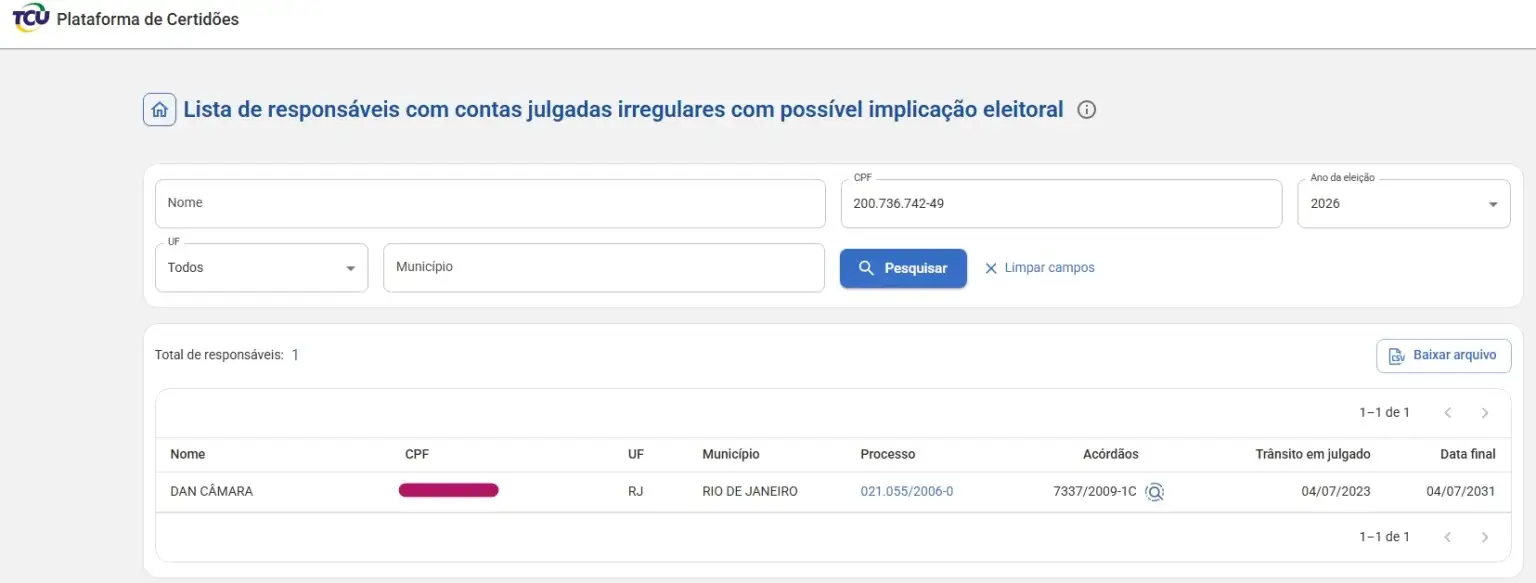
Task: Open the UF dropdown showing Todos
Action: [x=262, y=268]
